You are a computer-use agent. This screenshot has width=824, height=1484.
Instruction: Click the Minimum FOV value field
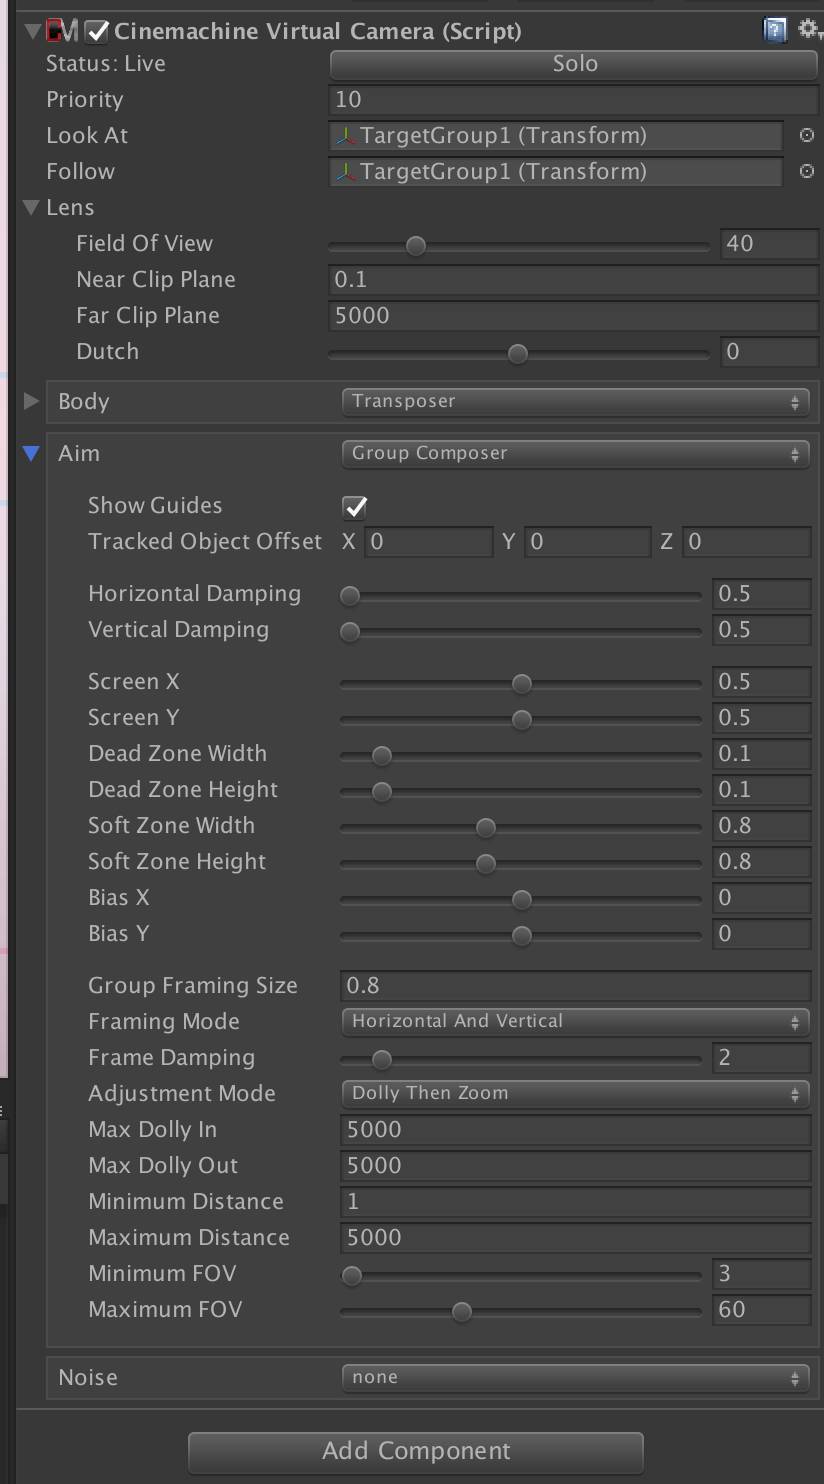tap(762, 1274)
